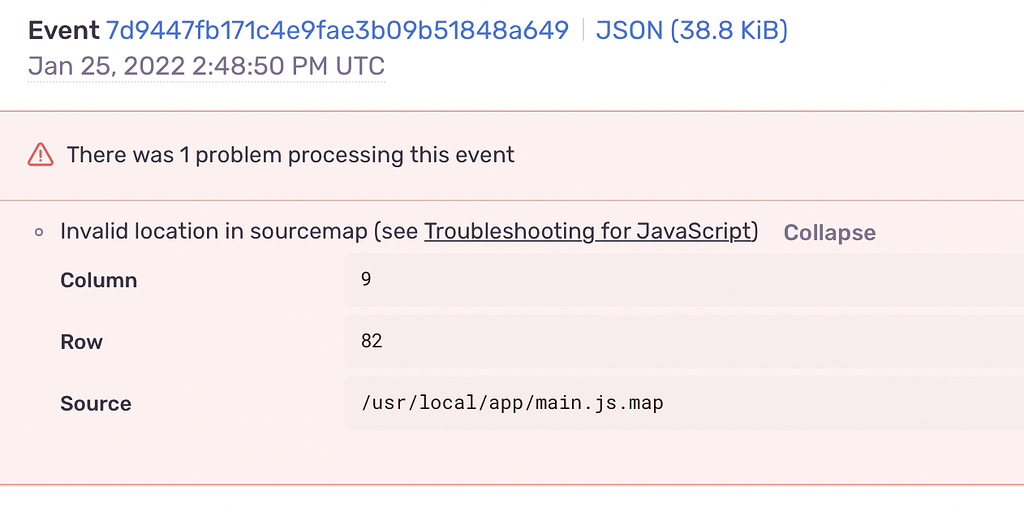Click the divider between event ID and JSON

pyautogui.click(x=583, y=30)
